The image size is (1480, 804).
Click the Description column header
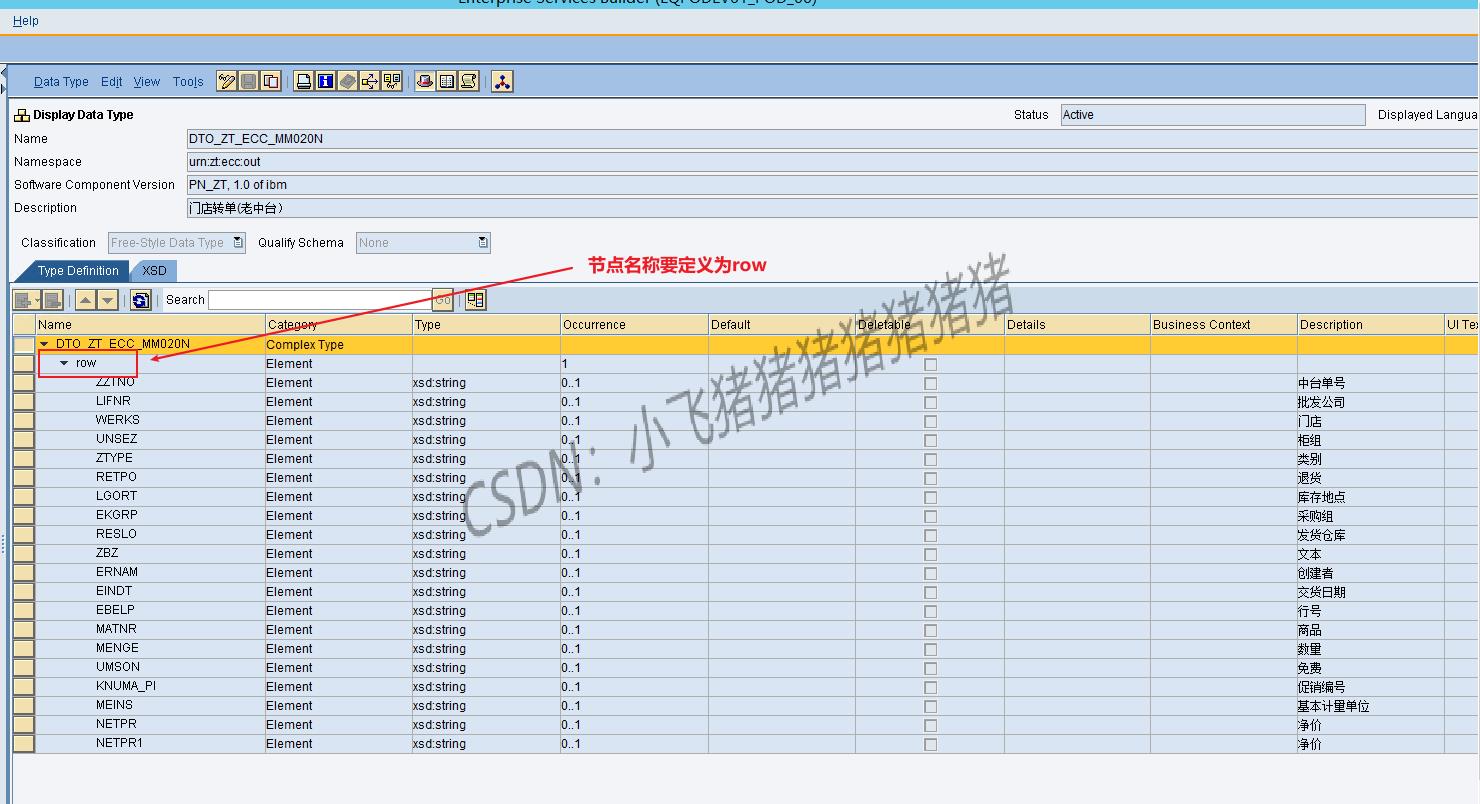(x=1370, y=325)
